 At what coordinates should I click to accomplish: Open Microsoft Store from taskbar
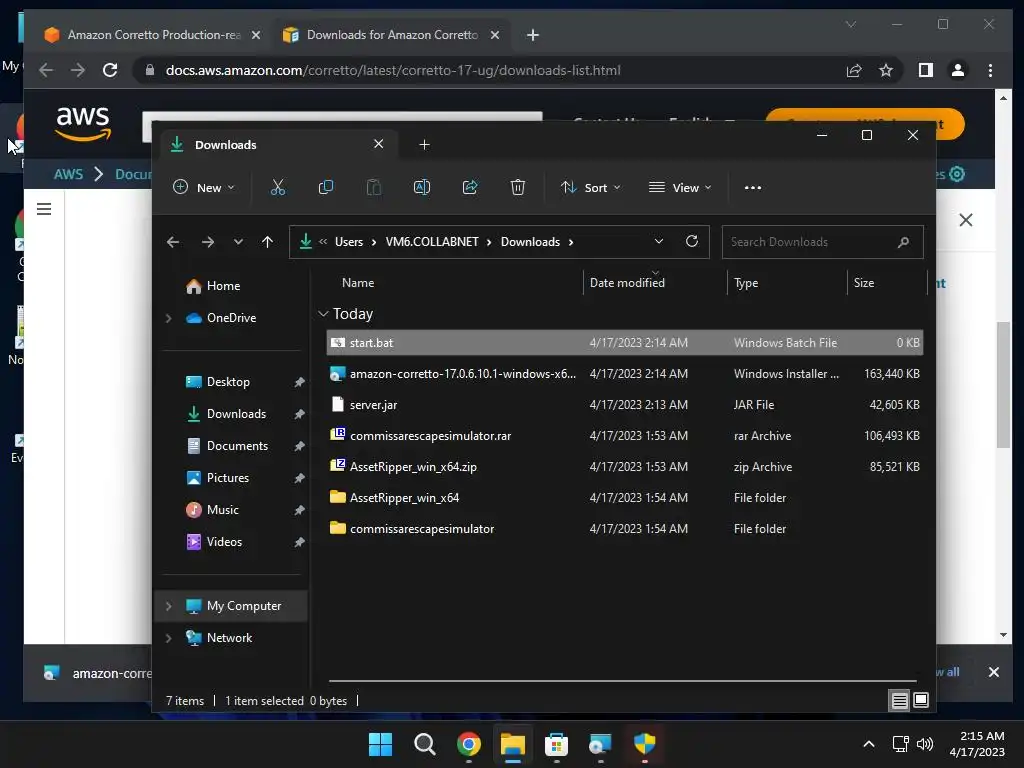click(x=556, y=744)
